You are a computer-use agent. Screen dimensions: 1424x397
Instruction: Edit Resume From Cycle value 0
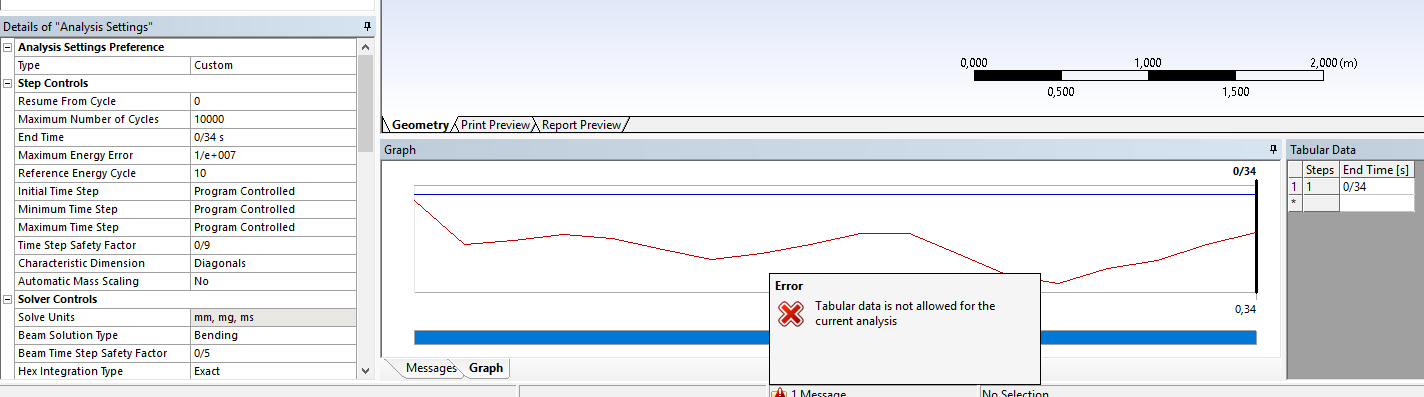(x=273, y=101)
